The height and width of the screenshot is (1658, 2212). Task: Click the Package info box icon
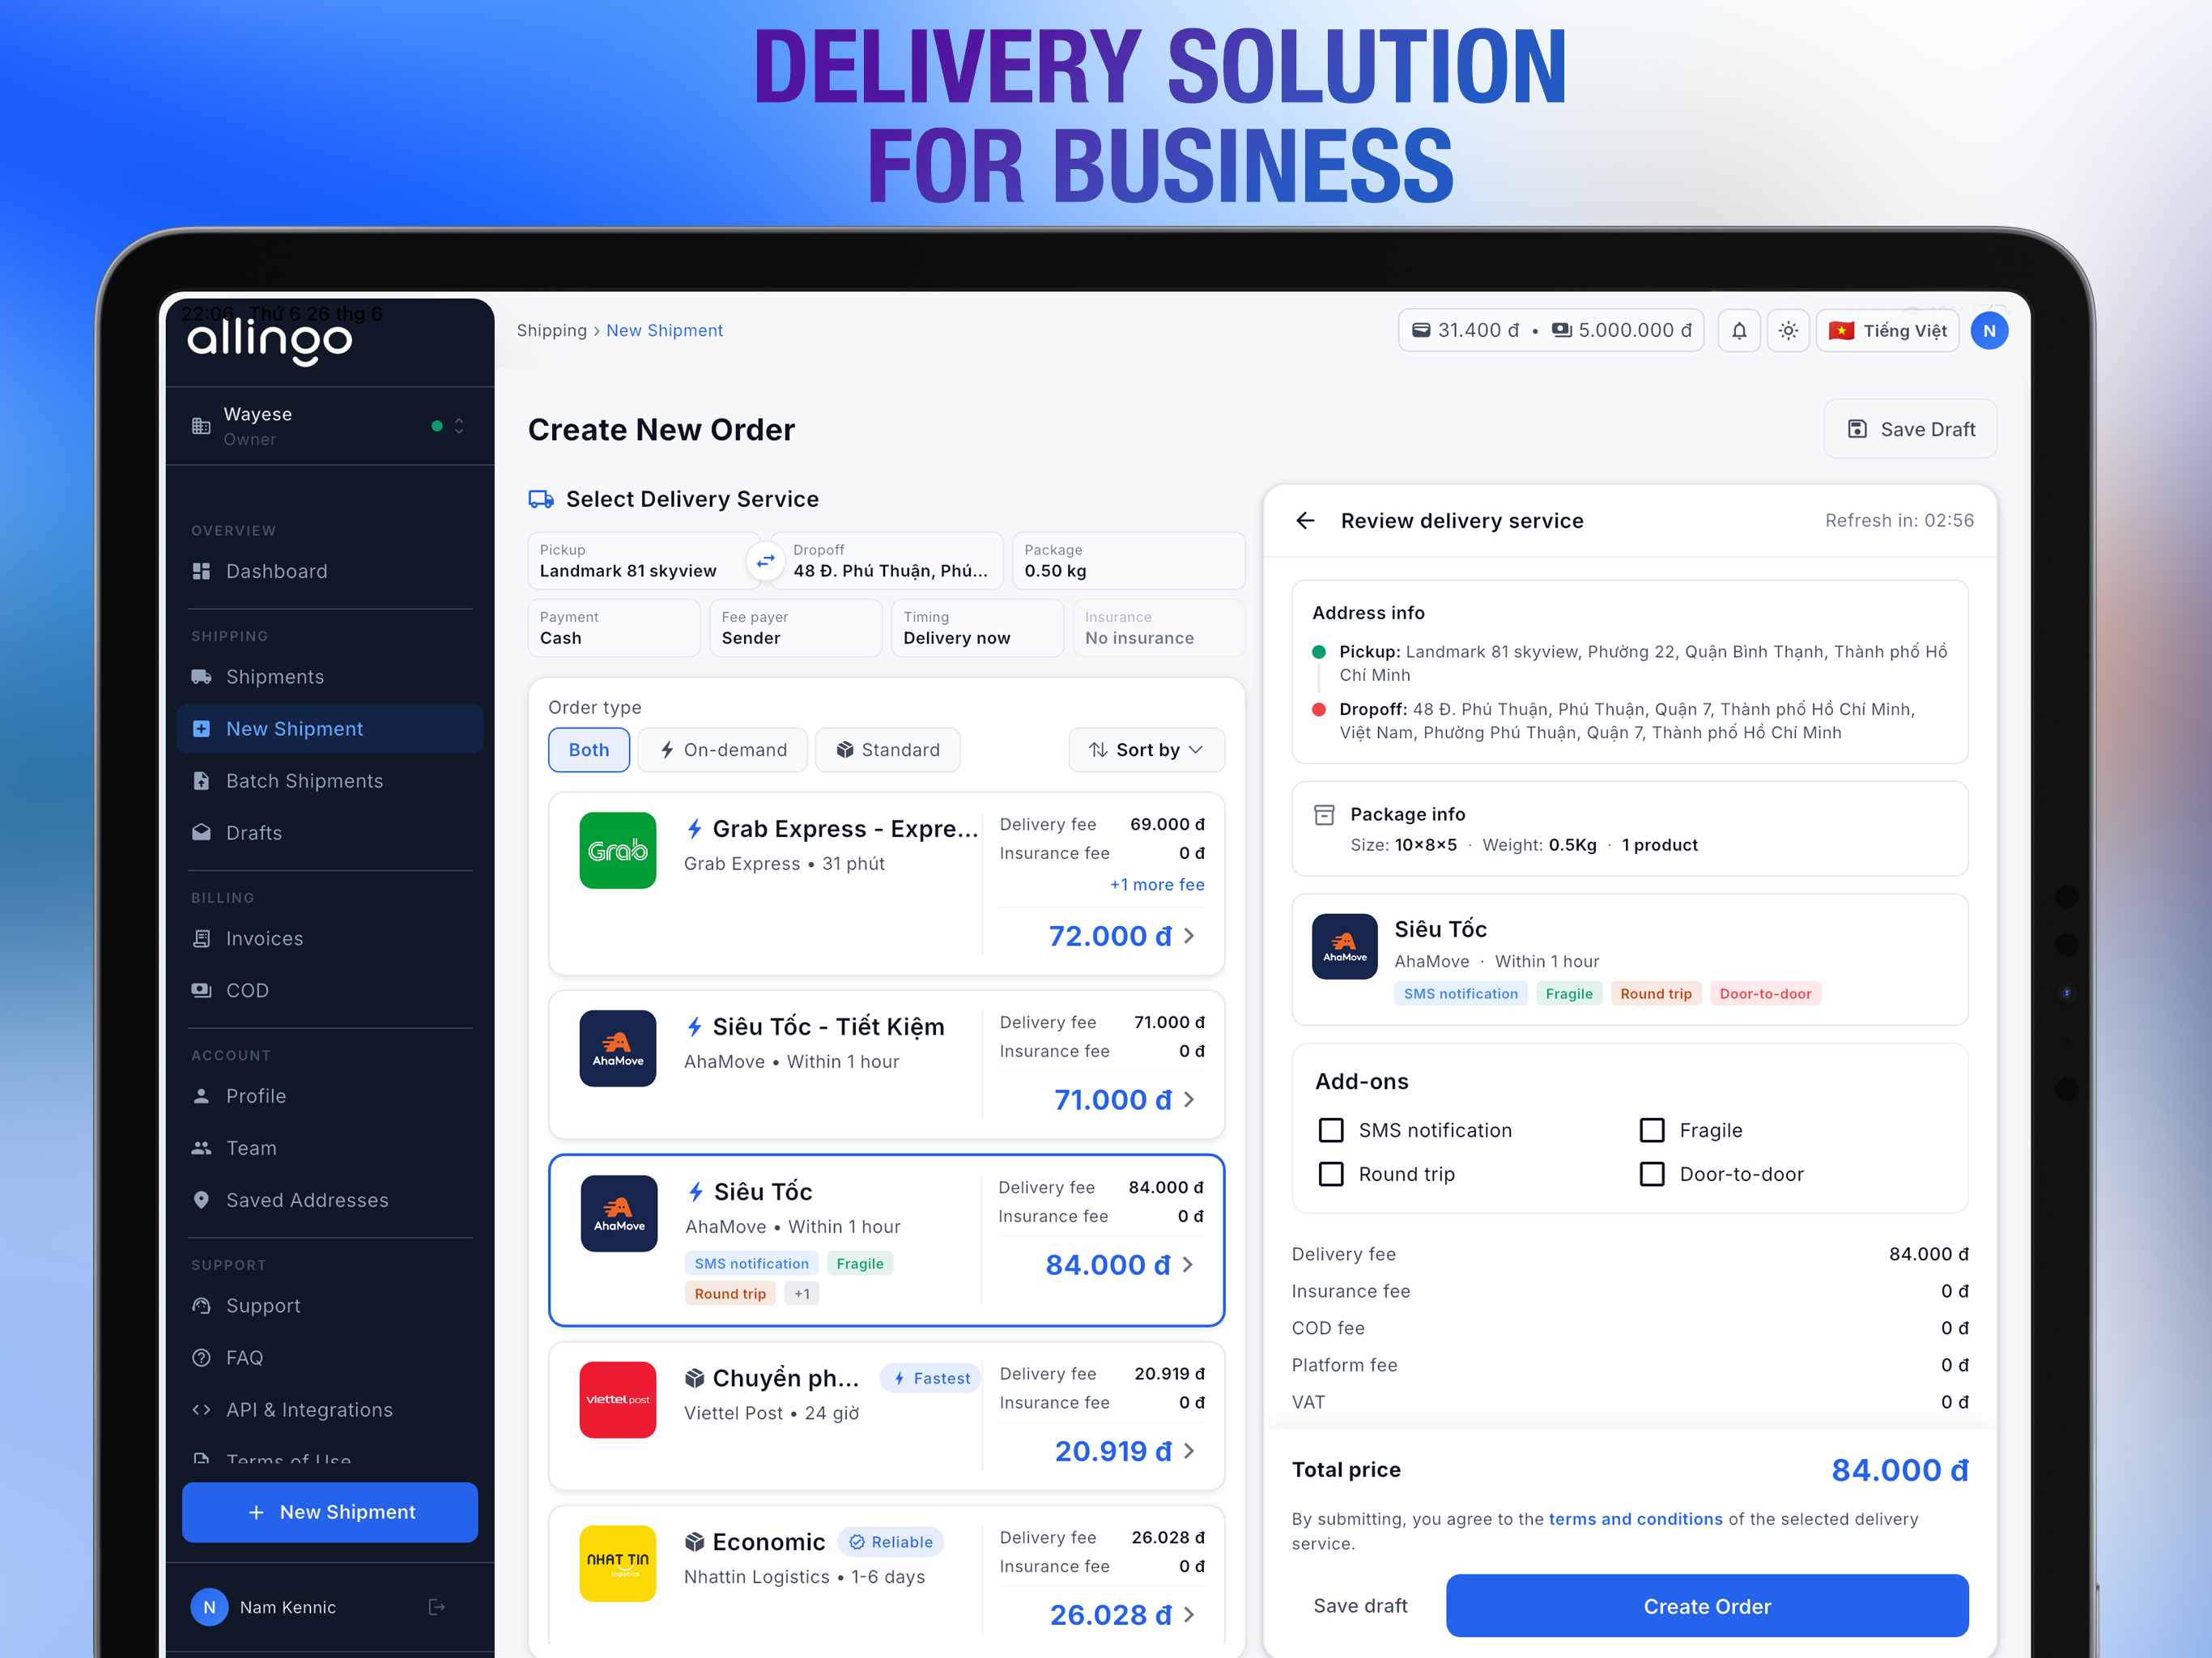coord(1324,814)
